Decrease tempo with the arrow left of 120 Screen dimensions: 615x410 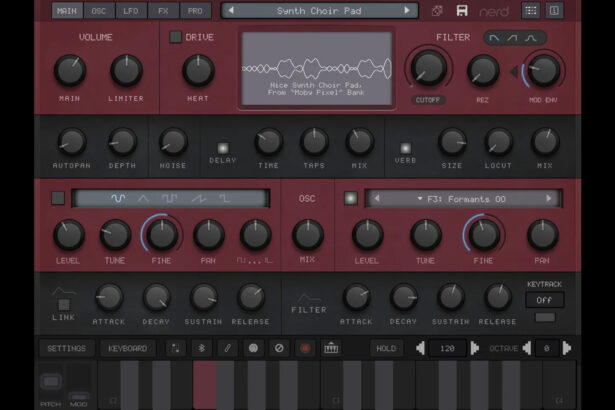pyautogui.click(x=420, y=348)
